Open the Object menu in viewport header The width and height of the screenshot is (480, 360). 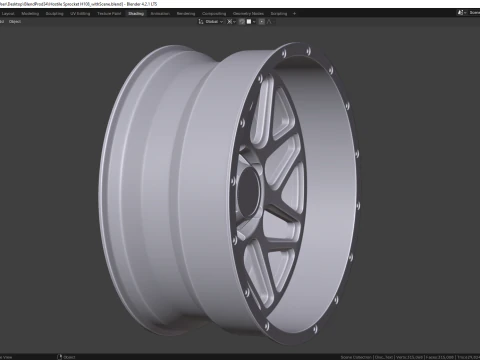[x=15, y=22]
